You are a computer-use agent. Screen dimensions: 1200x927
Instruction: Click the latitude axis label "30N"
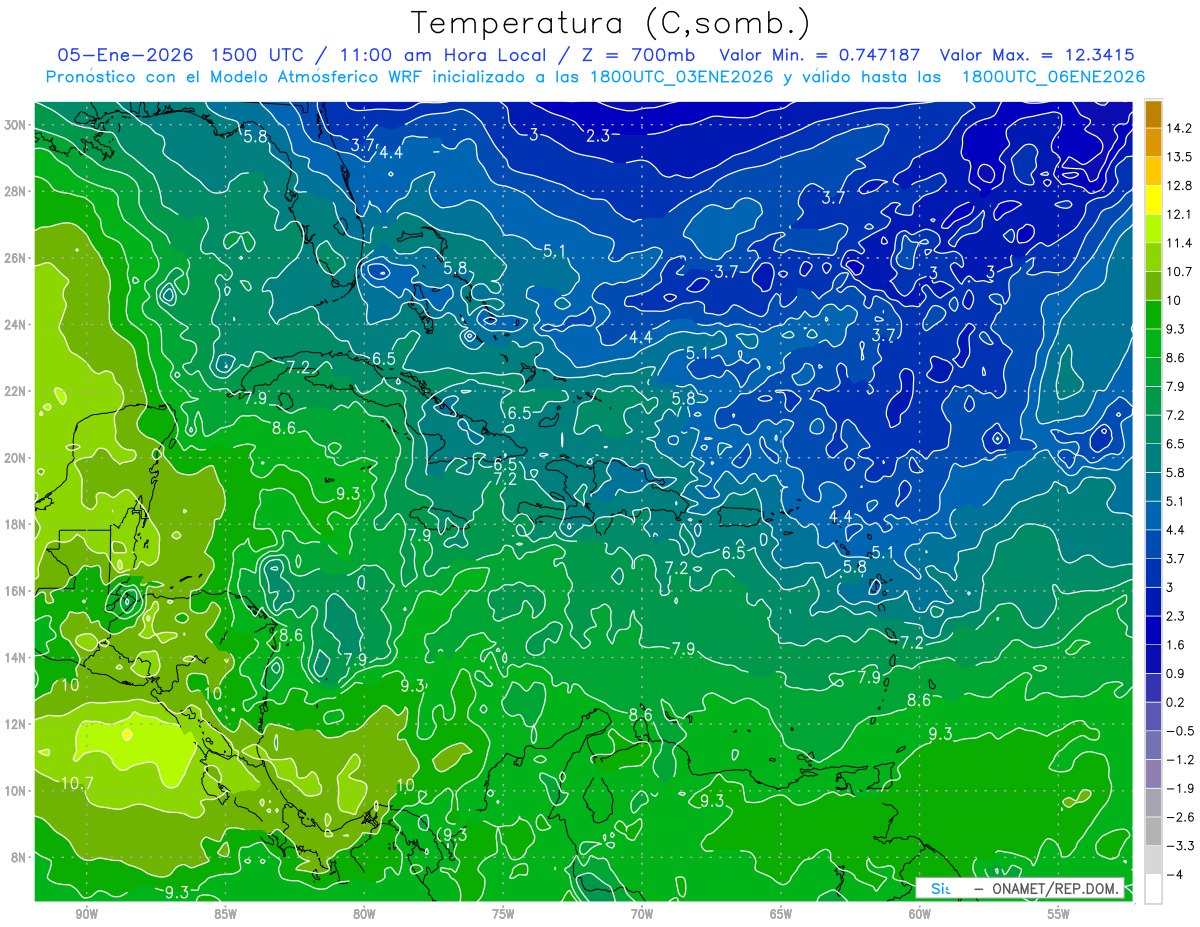click(x=17, y=125)
